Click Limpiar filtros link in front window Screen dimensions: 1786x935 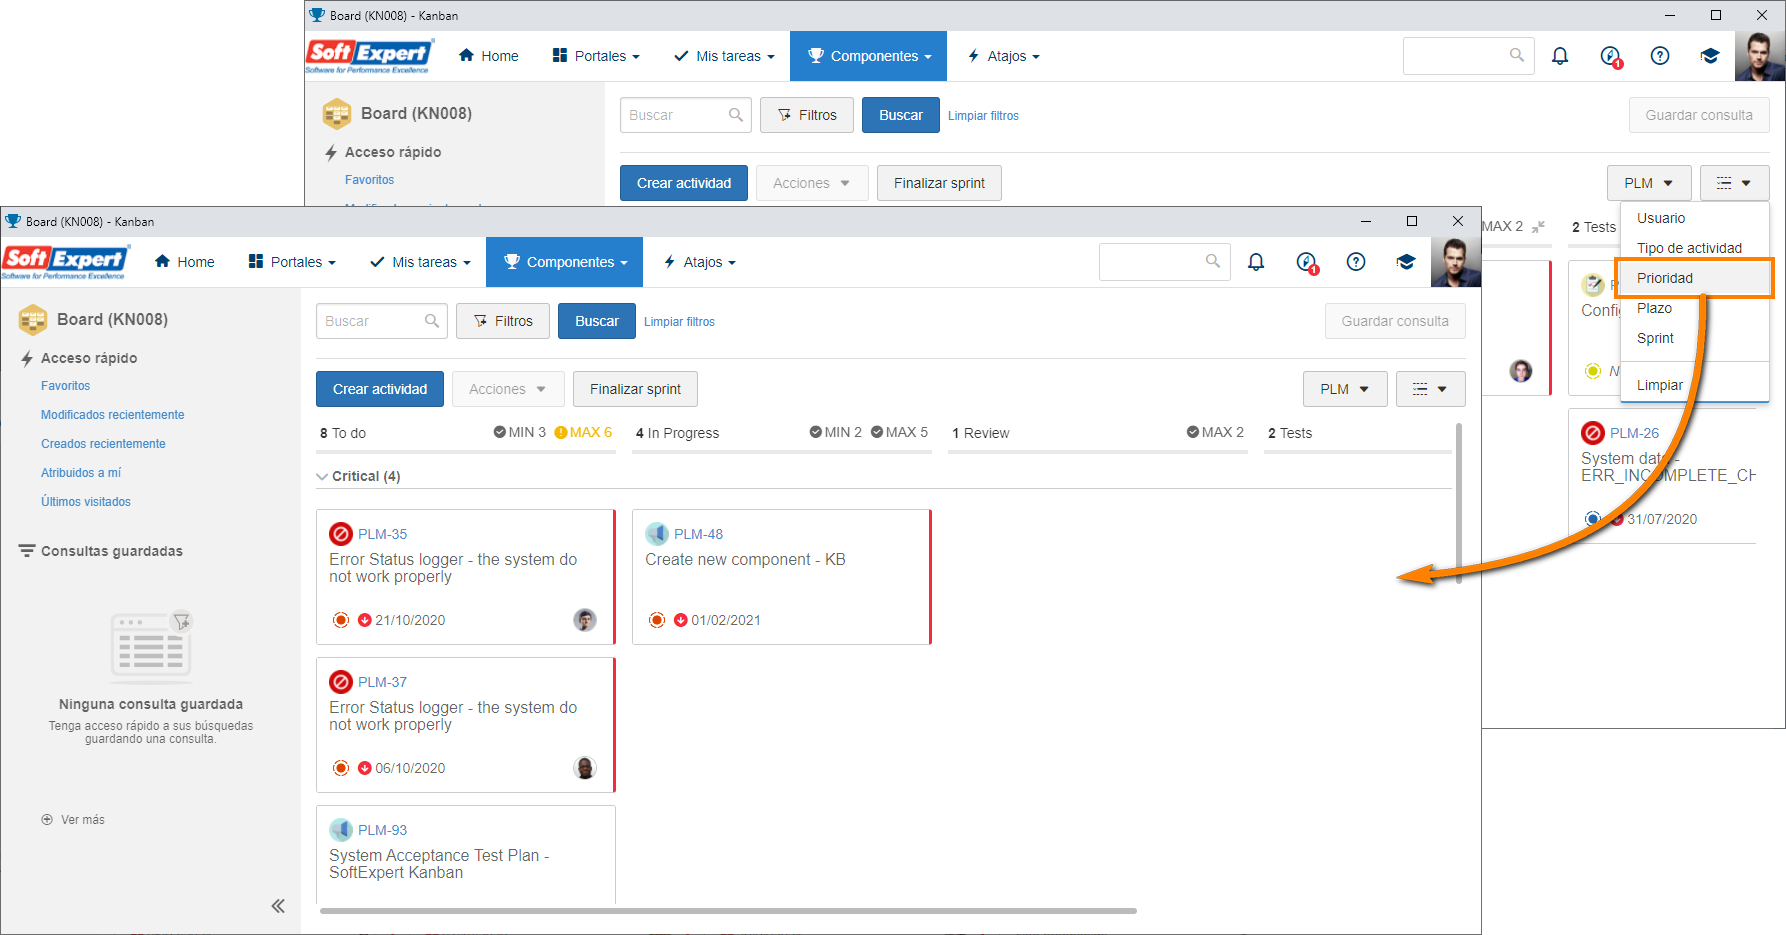pyautogui.click(x=679, y=322)
